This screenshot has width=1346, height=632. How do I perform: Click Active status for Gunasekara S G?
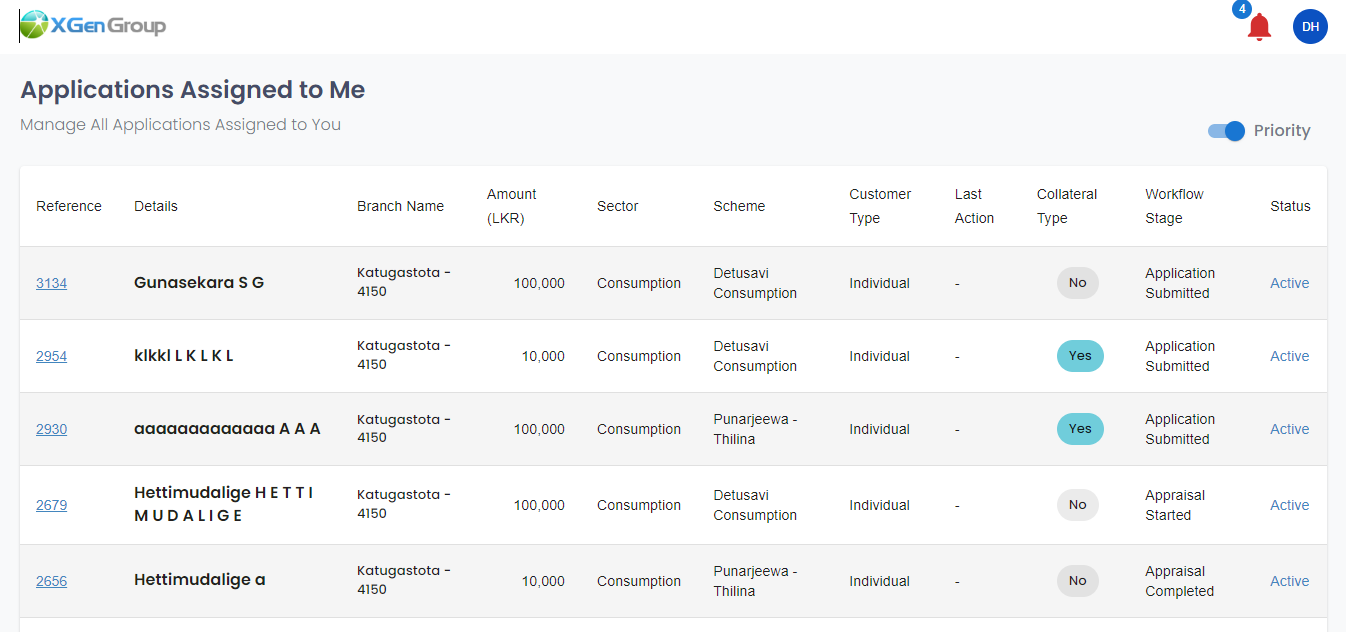tap(1289, 283)
